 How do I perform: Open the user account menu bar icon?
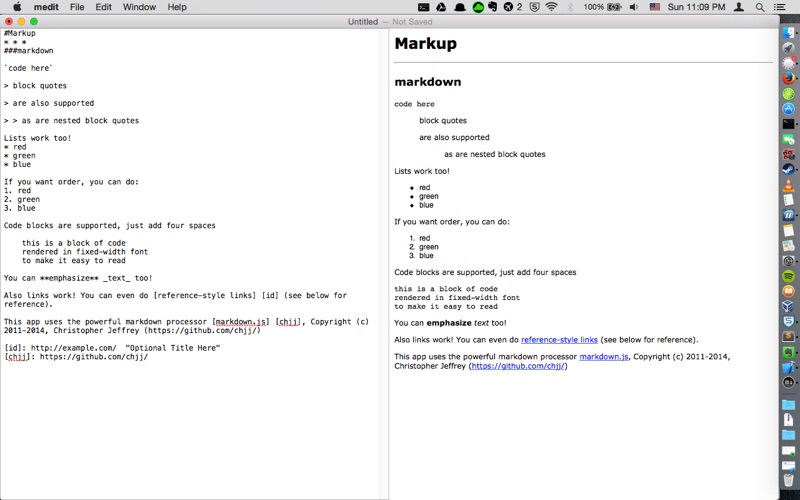(738, 7)
